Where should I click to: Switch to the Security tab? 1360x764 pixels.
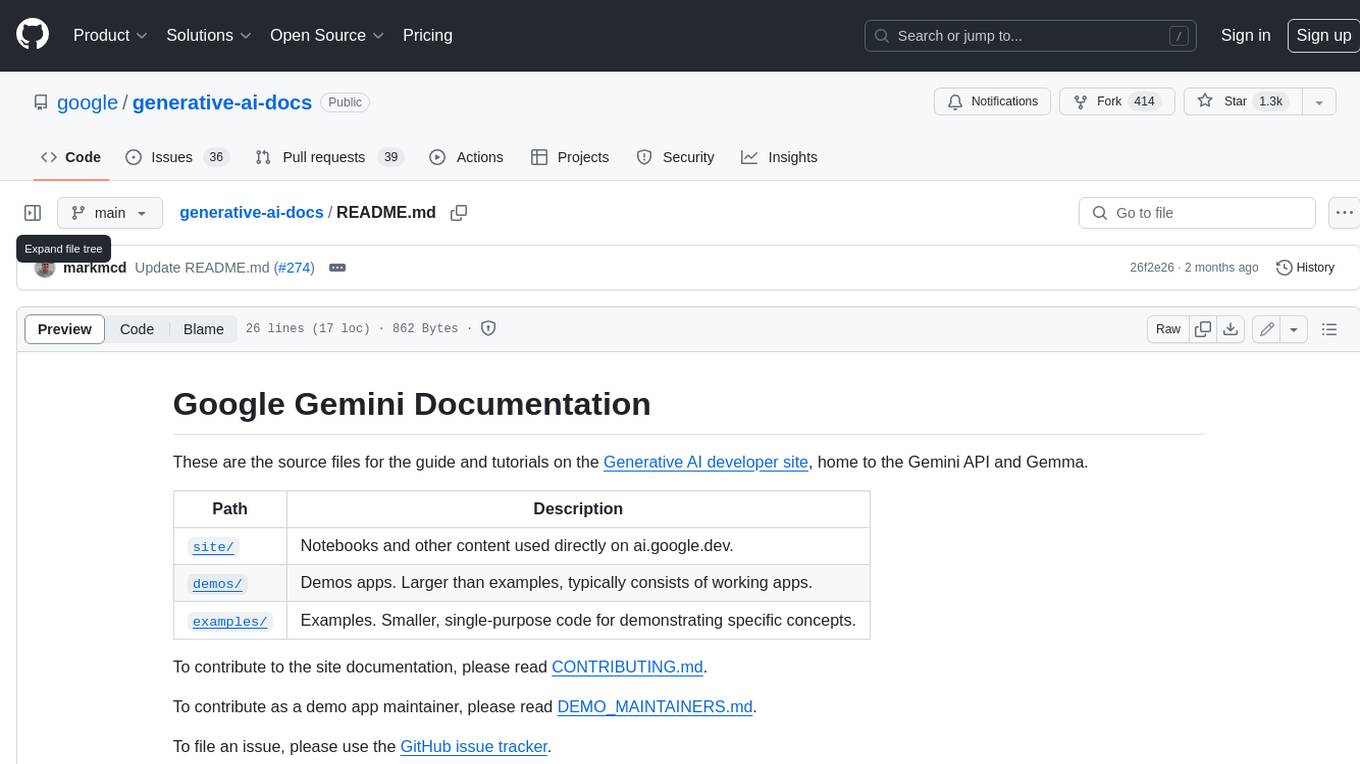pyautogui.click(x=676, y=157)
